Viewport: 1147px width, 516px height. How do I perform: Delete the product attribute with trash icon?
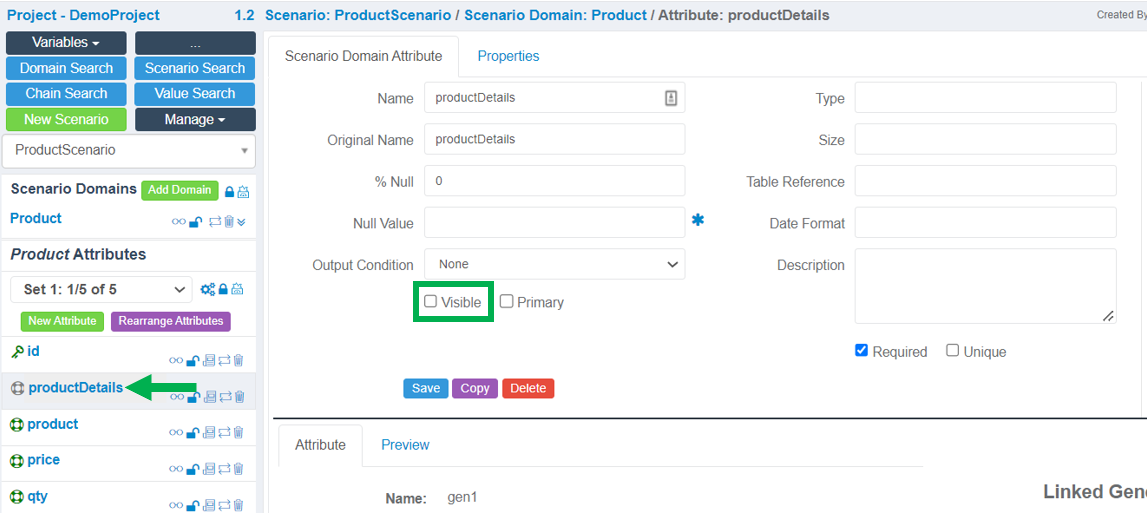pyautogui.click(x=238, y=433)
